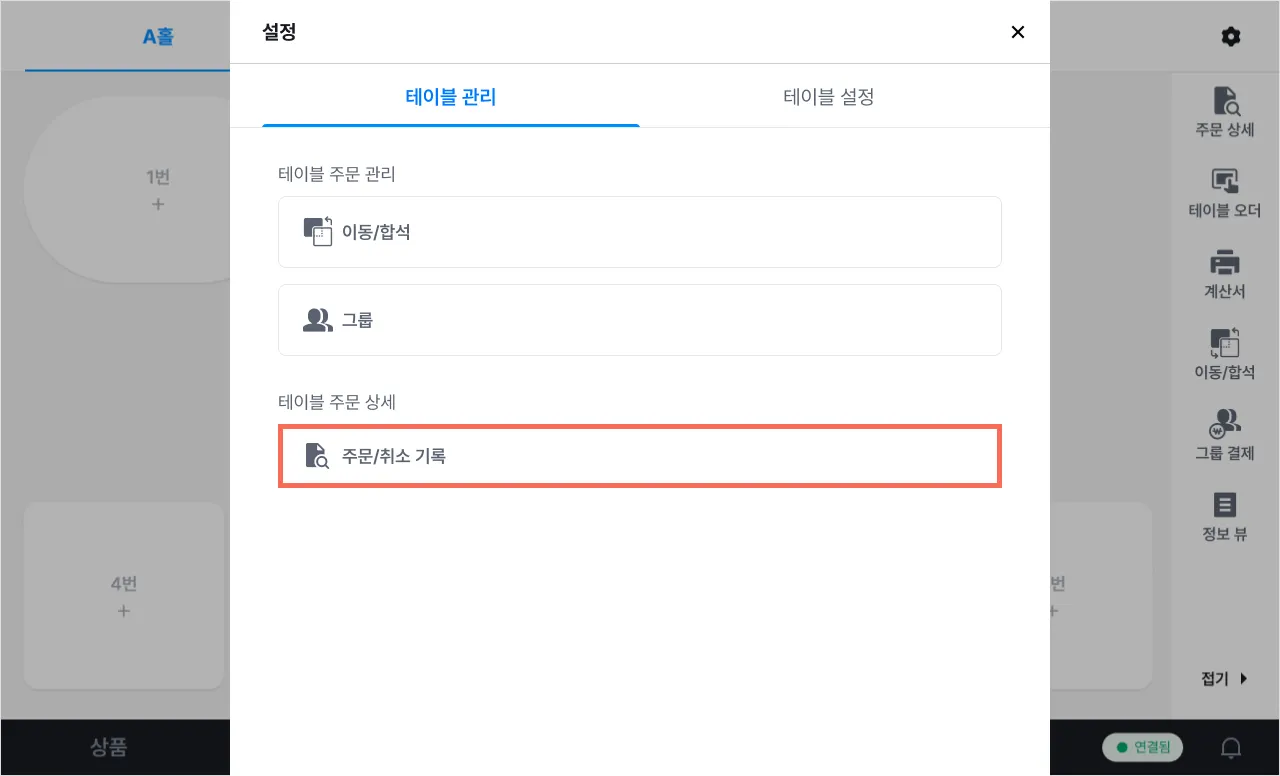Select the 4번 table card

pos(124,596)
